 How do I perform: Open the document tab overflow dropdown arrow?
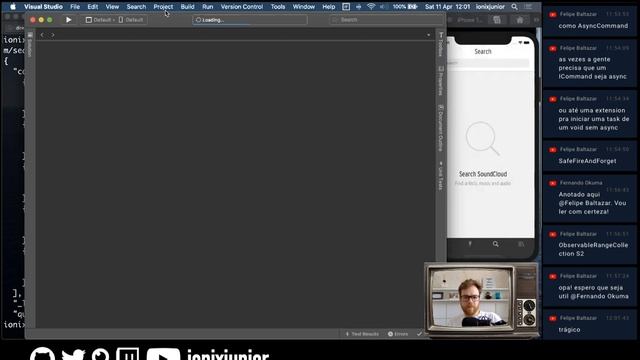point(428,35)
